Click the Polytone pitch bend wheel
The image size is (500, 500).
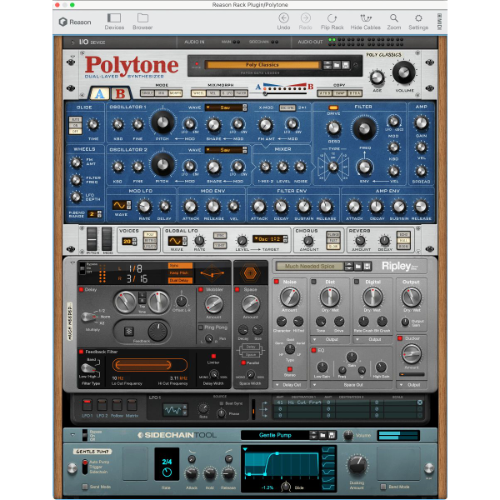(92, 239)
